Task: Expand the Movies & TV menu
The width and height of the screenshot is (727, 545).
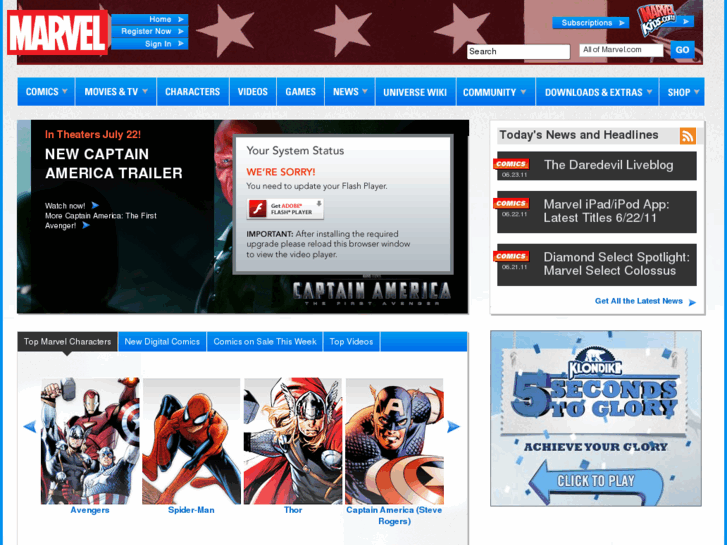Action: click(x=116, y=92)
